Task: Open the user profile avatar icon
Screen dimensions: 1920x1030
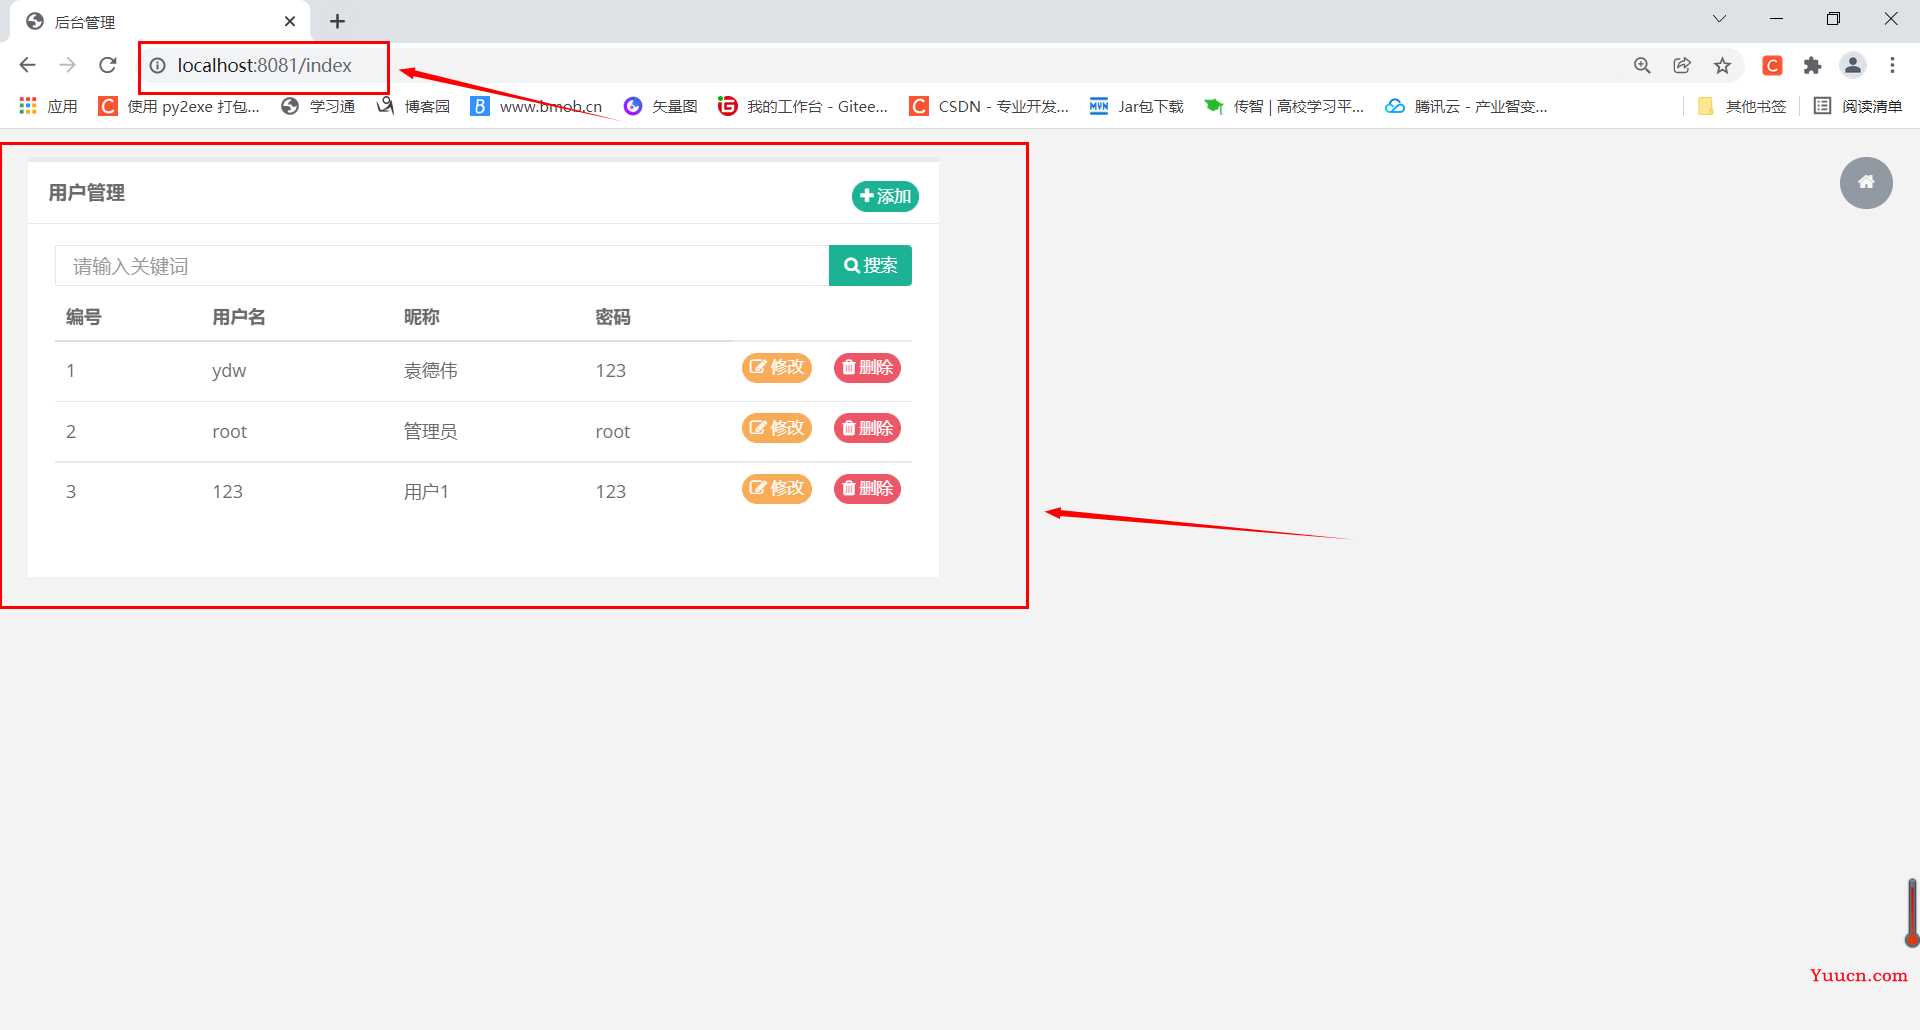Action: tap(1853, 66)
